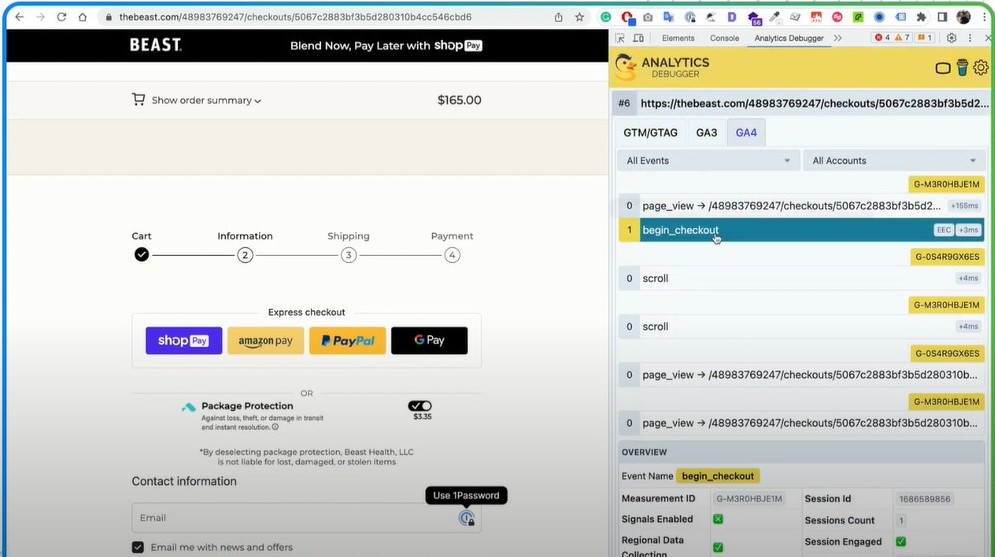Screen dimensions: 995x557
Task: Select the GA3 tab
Action: (706, 133)
